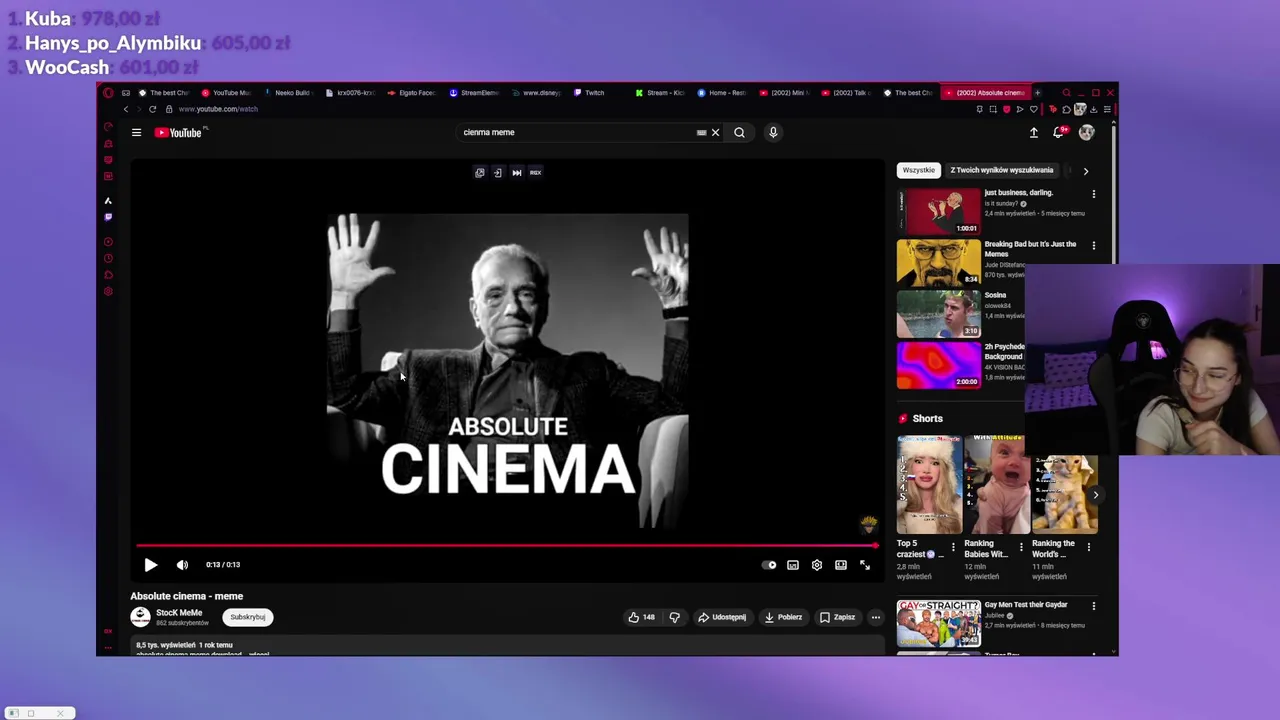1280x720 pixels.
Task: Enter fullscreen mode
Action: 865,565
